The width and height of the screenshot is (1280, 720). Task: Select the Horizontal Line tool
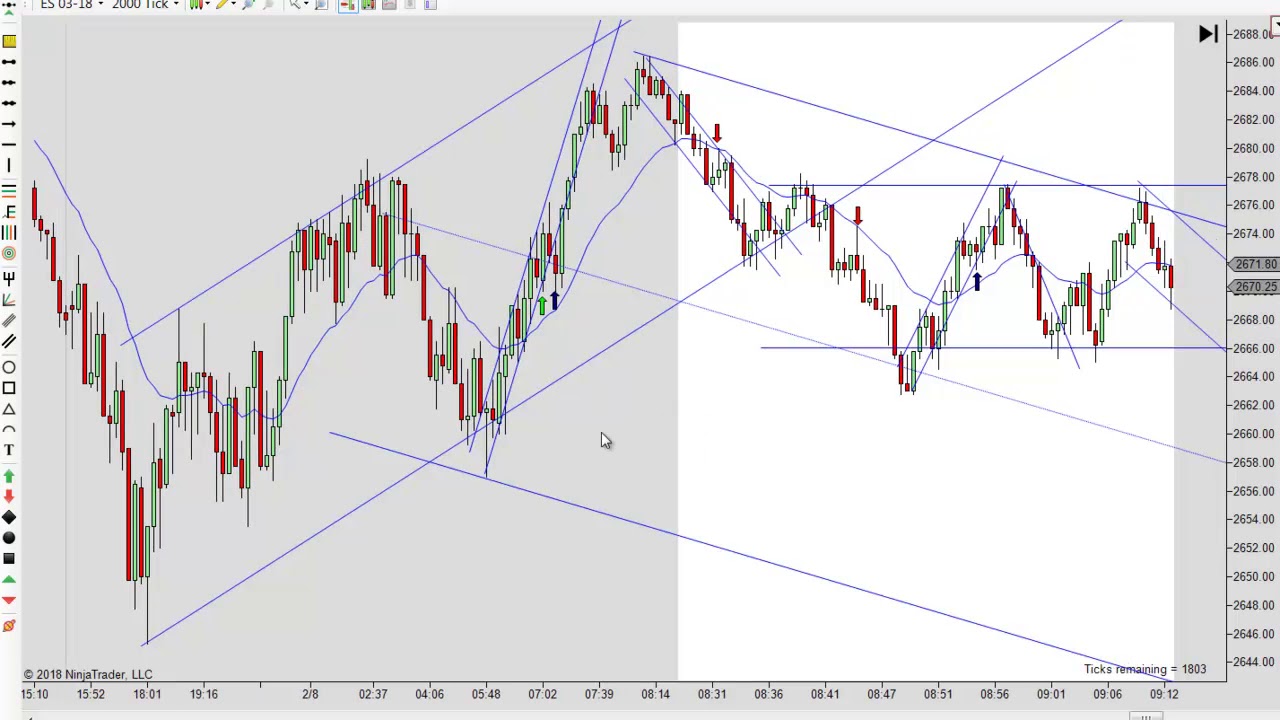click(8, 145)
